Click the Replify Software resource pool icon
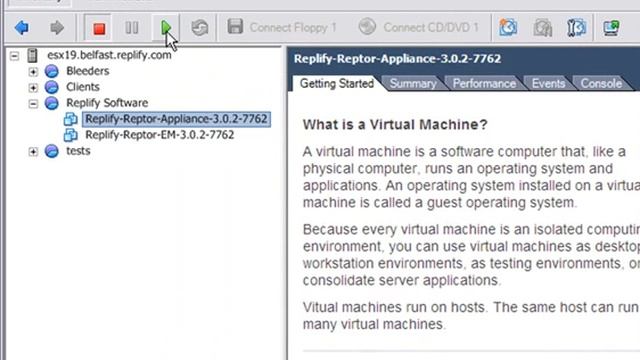Screen dimensions: 640x360 [x=51, y=103]
